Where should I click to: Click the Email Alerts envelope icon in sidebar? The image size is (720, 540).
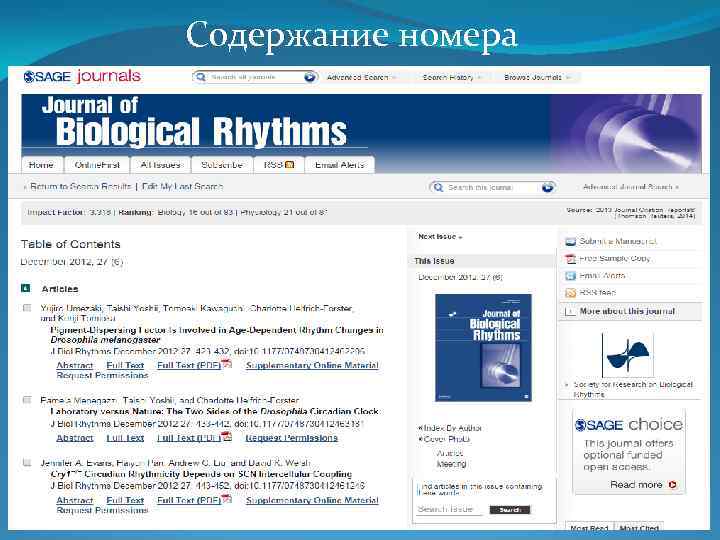(570, 276)
